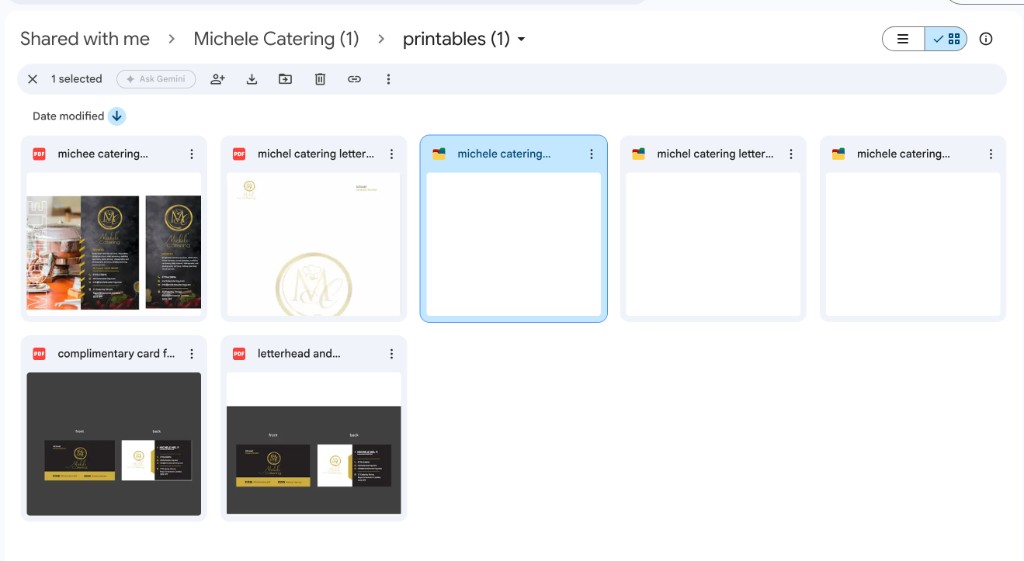Open options menu for complimentary card PDF
This screenshot has height=561, width=1024.
pyautogui.click(x=191, y=354)
